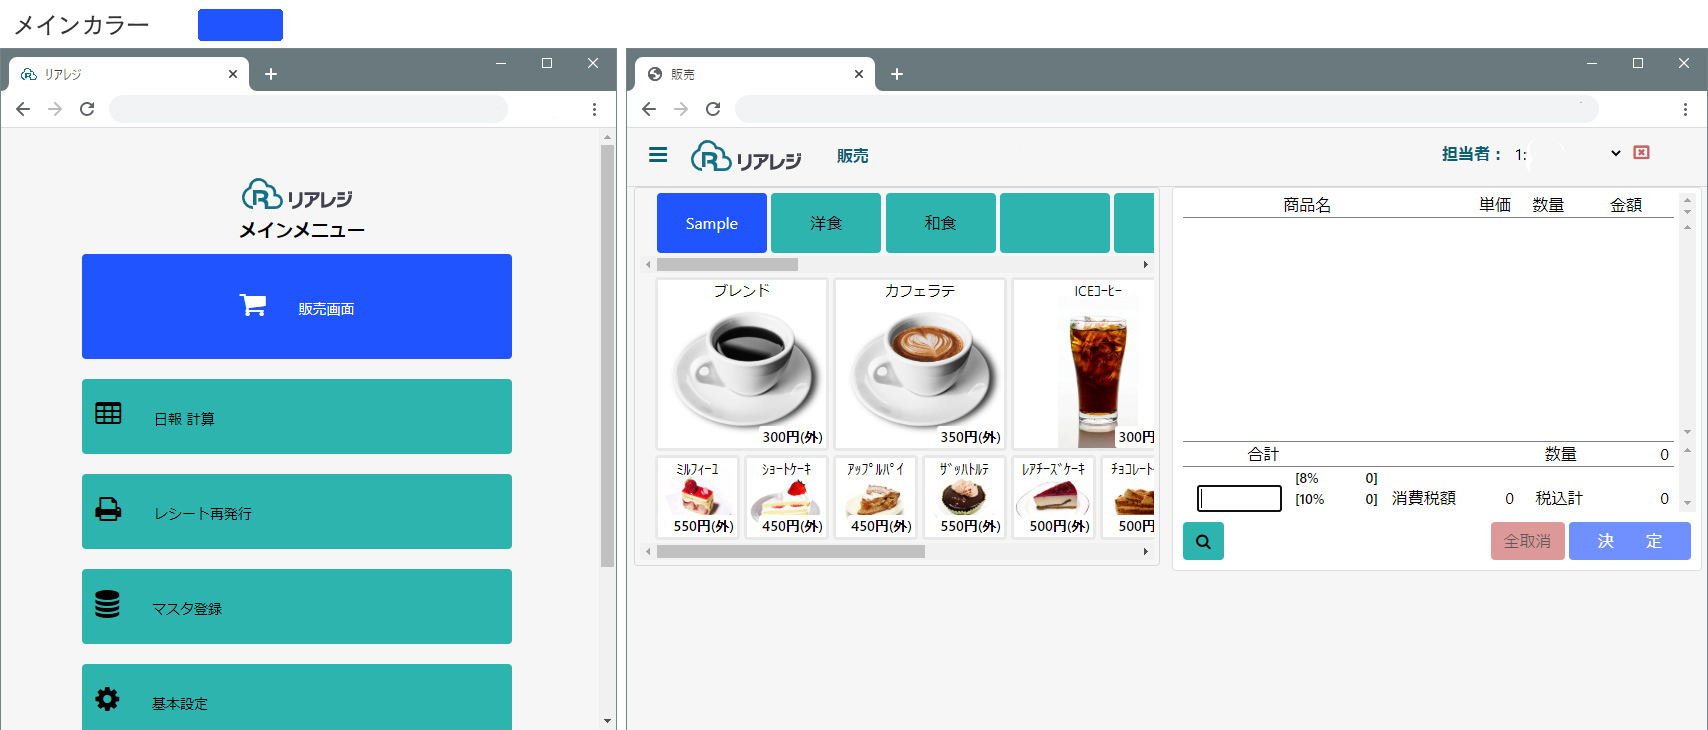Click the blue メインカラー color swatch
1708x730 pixels.
[240, 25]
